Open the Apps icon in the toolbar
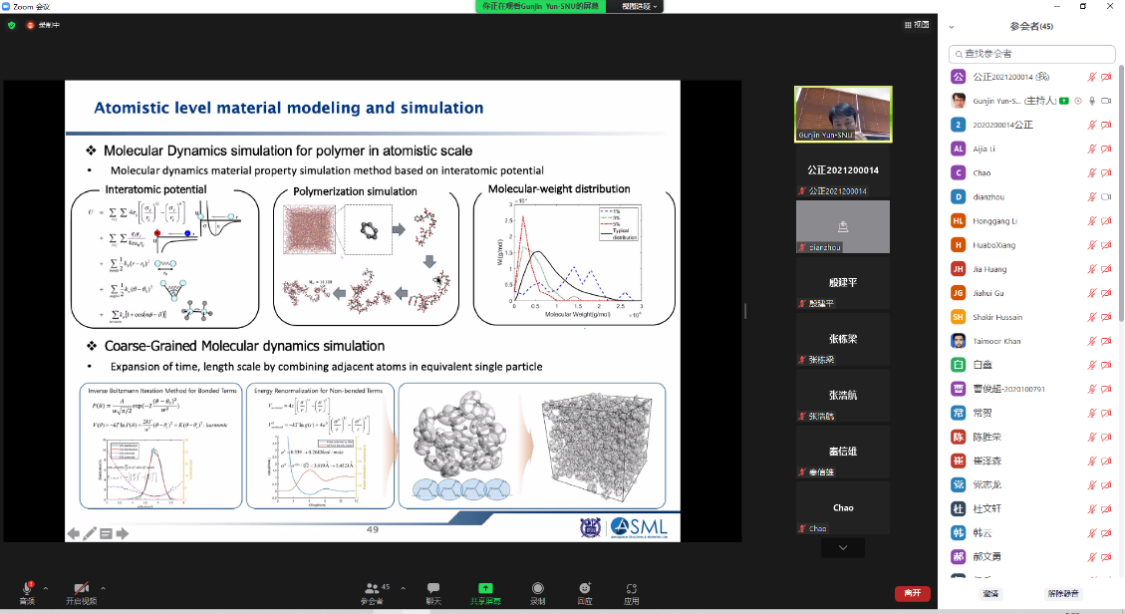Viewport: 1125px width, 614px height. point(631,590)
